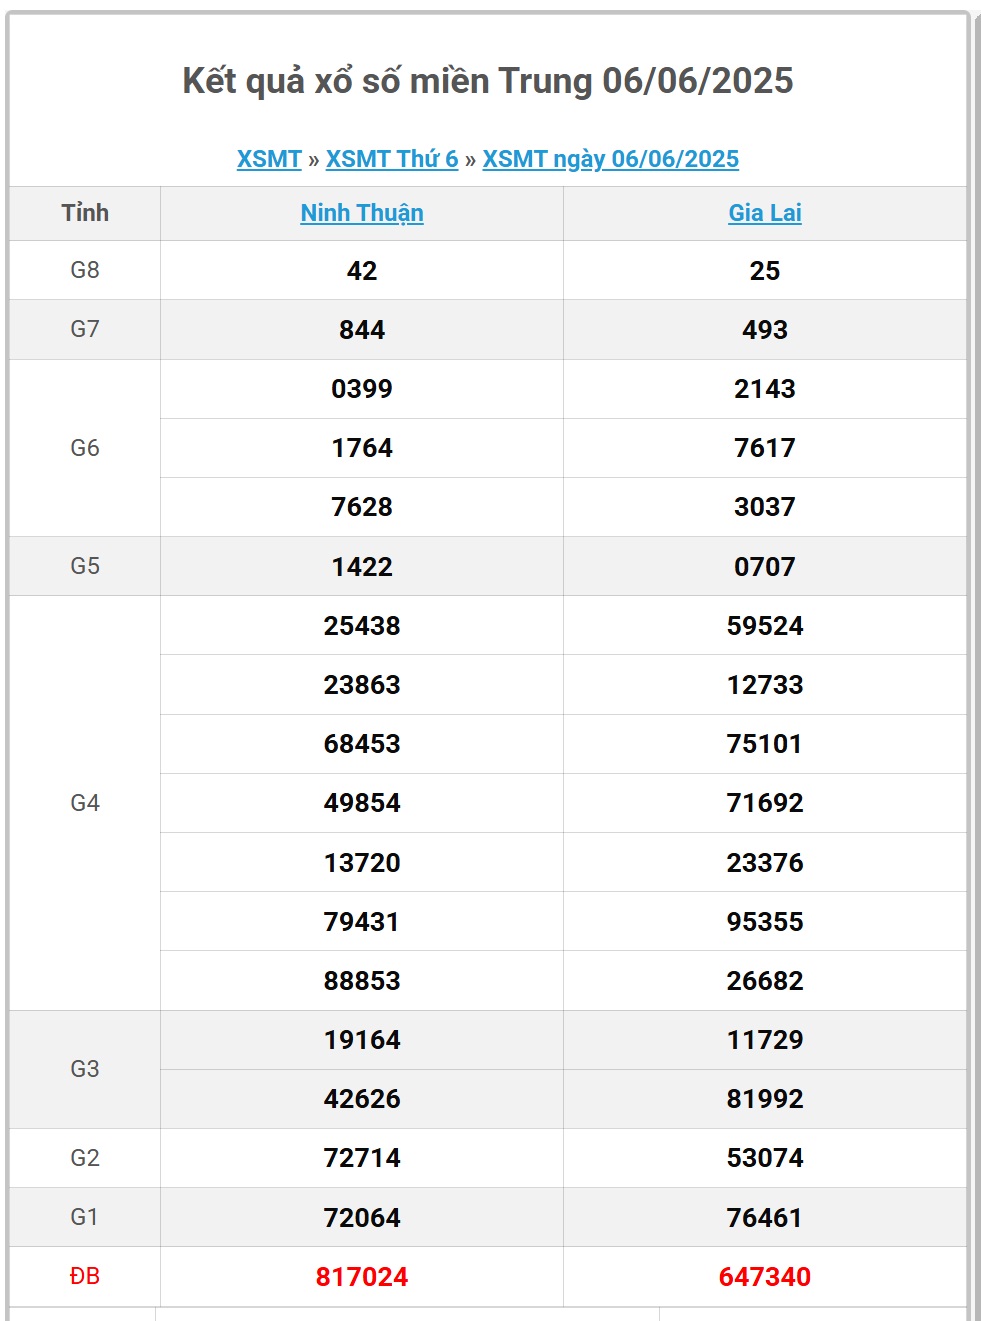Open Ninh Thuận province link
This screenshot has width=981, height=1321.
[362, 213]
